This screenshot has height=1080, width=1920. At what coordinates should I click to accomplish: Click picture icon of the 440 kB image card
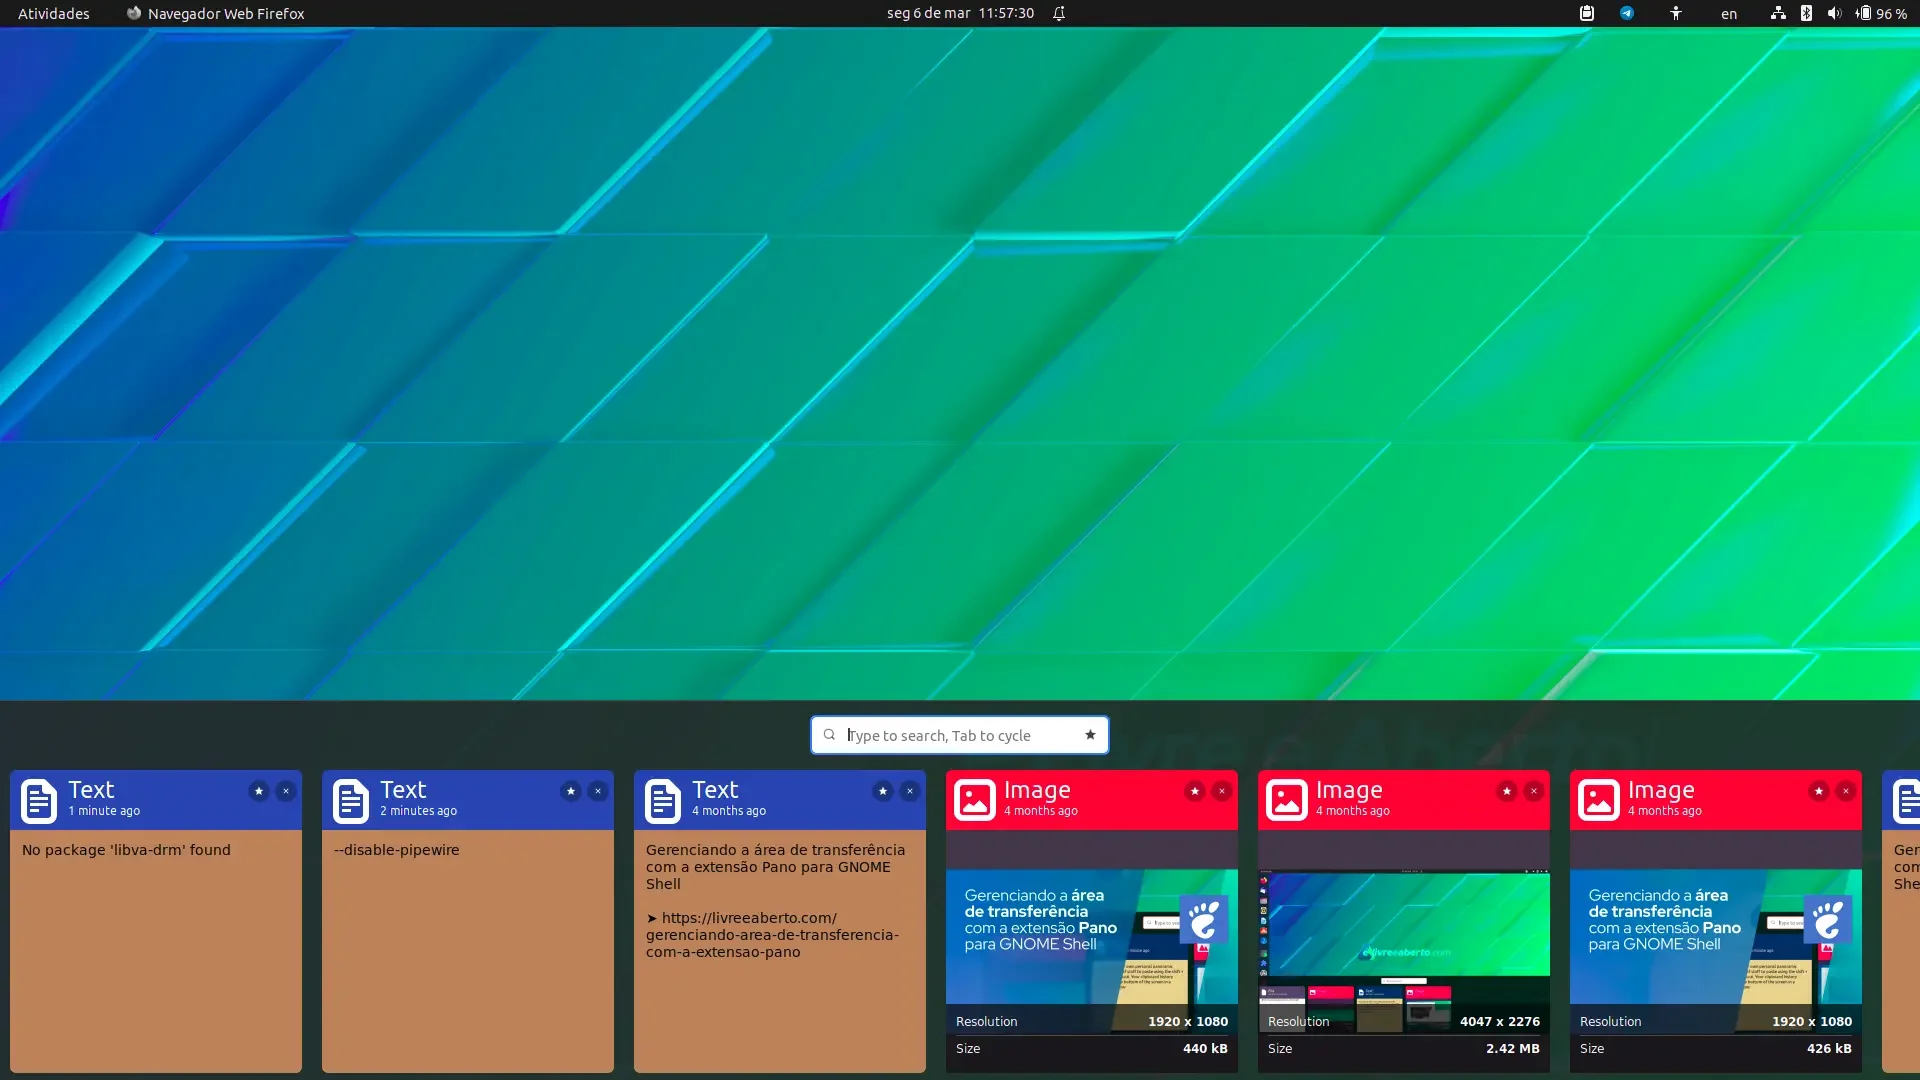pos(975,801)
